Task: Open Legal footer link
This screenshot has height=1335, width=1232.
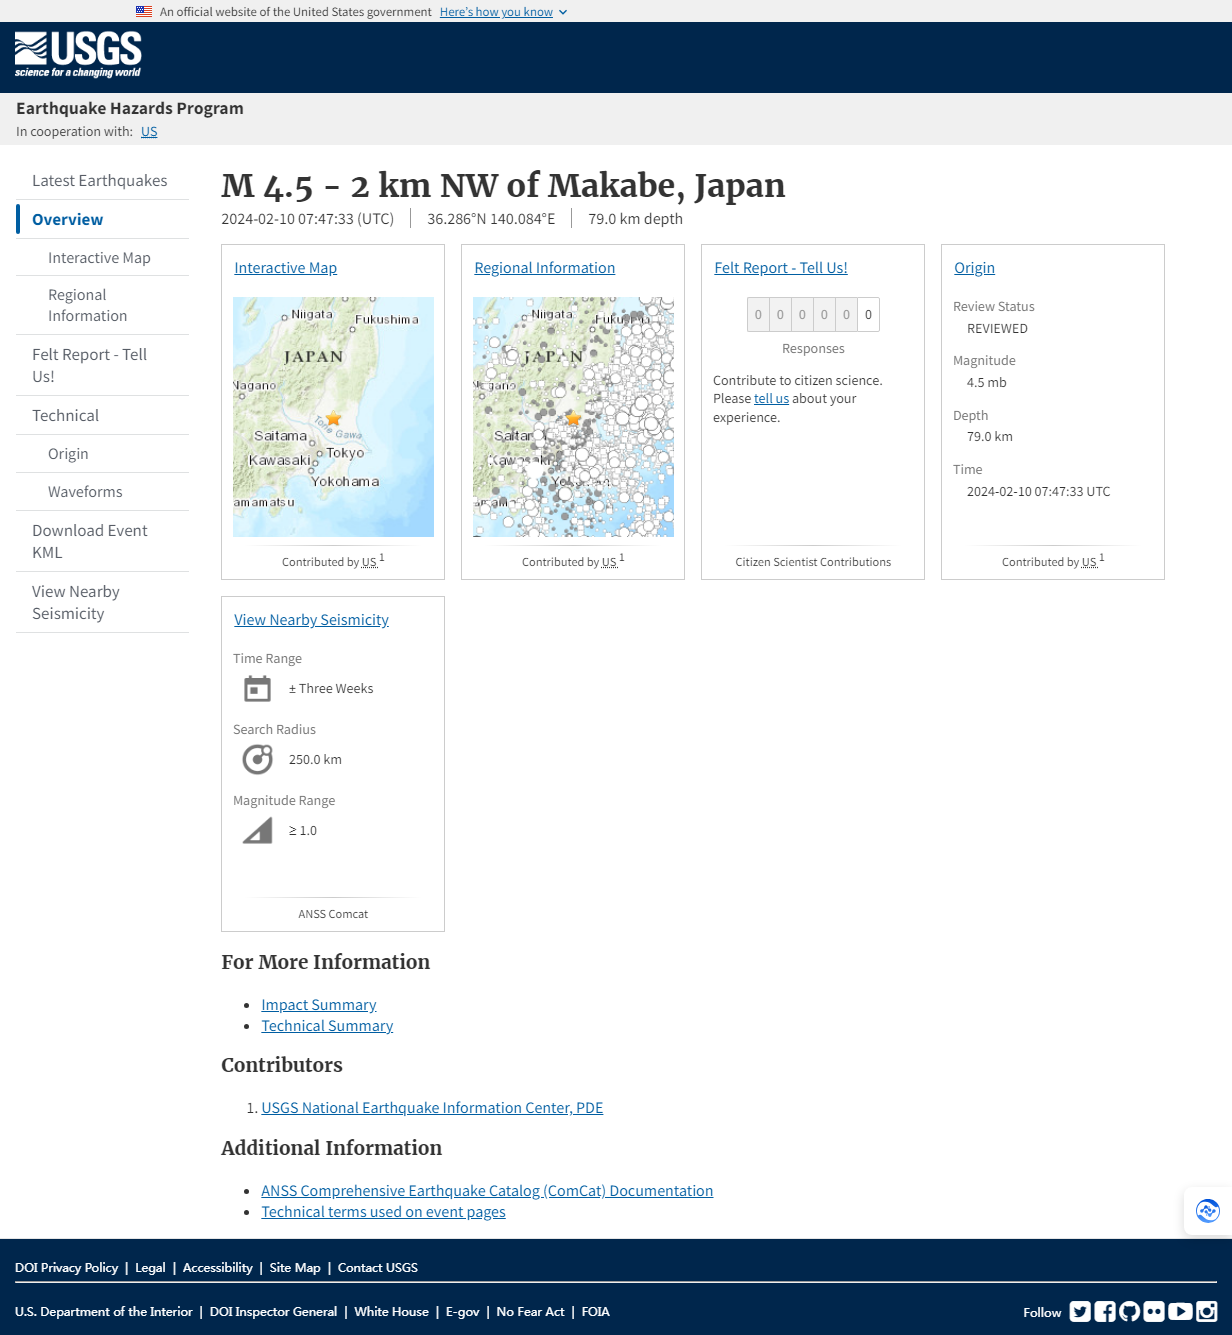Action: coord(150,1268)
